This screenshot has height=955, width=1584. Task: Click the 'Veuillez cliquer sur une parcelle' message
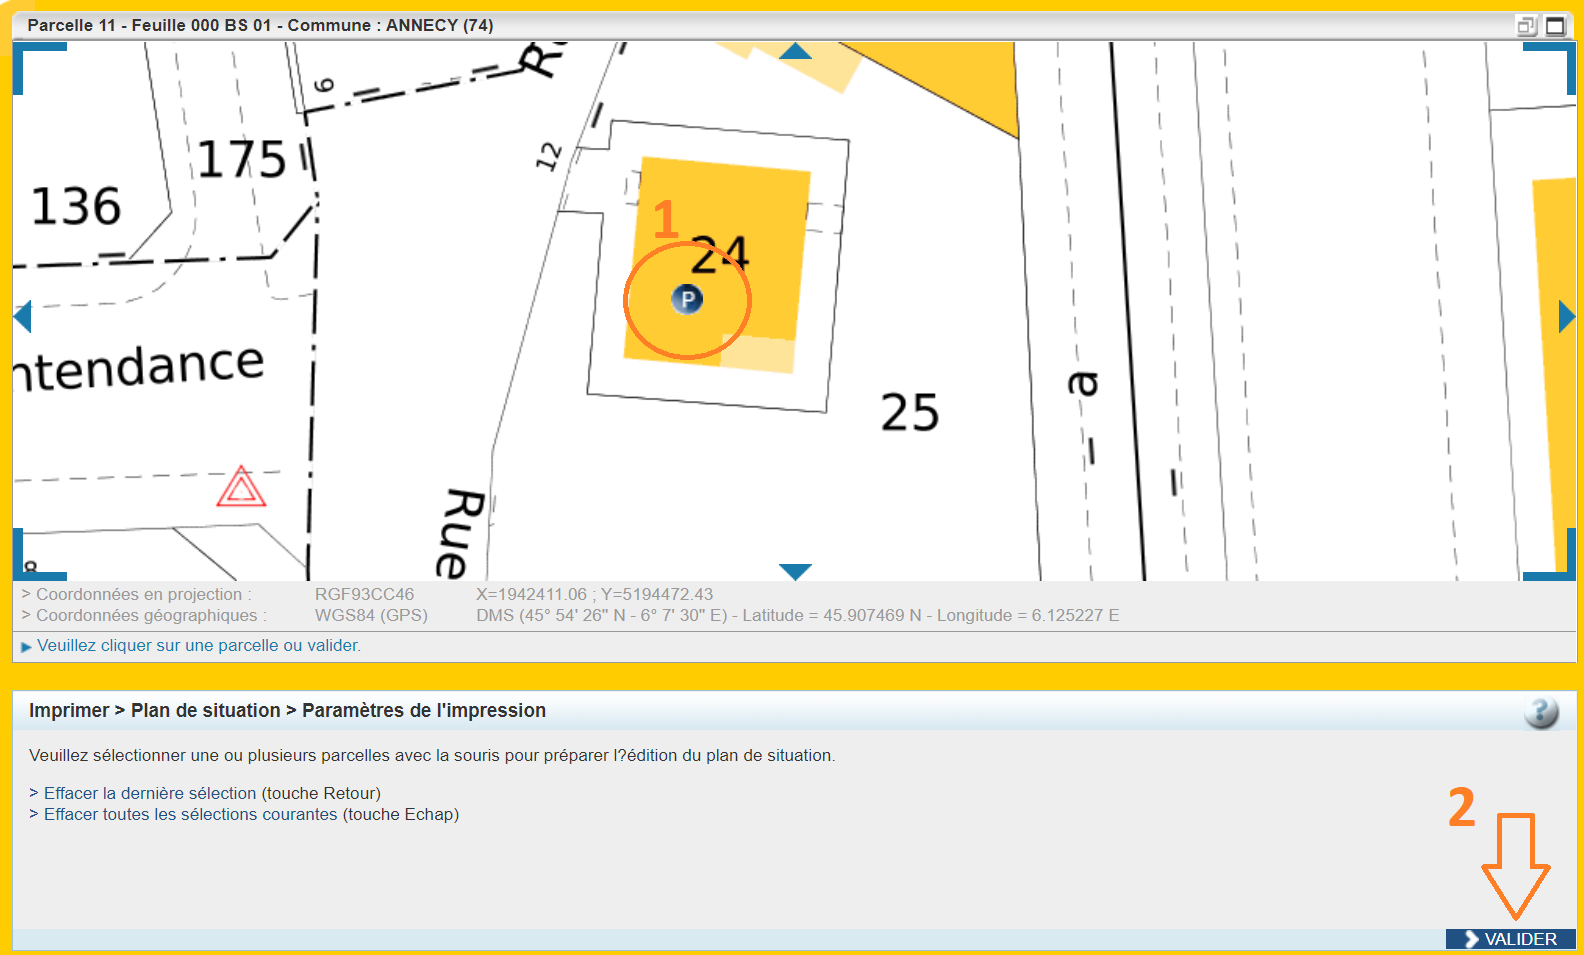tap(198, 646)
